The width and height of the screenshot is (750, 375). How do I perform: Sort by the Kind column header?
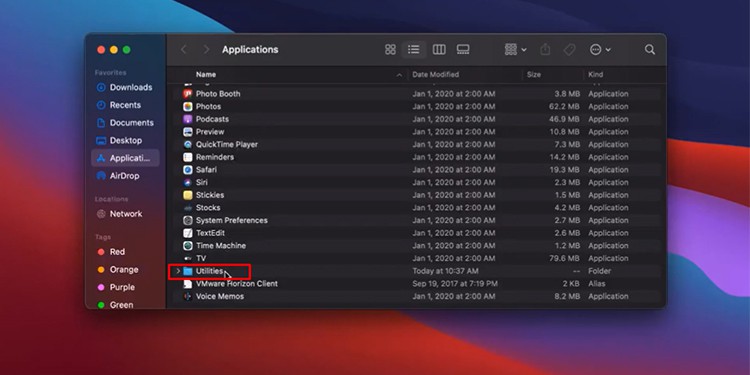[x=596, y=75]
